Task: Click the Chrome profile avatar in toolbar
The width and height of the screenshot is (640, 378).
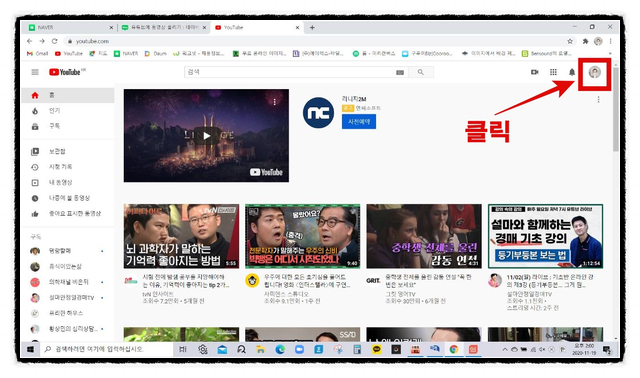Action: coord(598,41)
